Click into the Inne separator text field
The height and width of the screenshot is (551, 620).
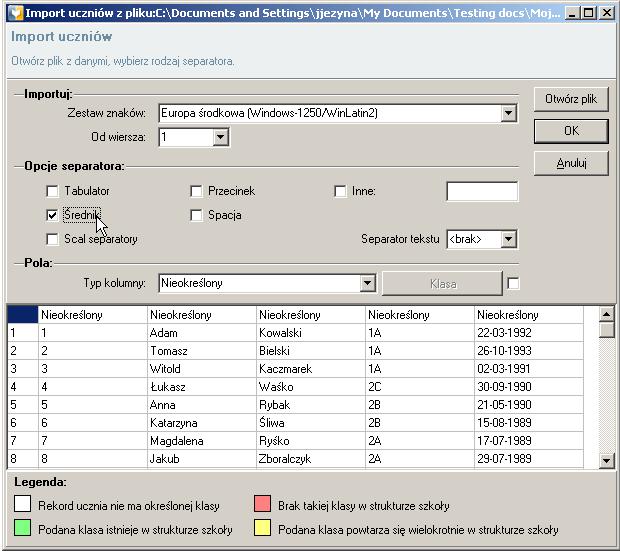click(x=482, y=191)
